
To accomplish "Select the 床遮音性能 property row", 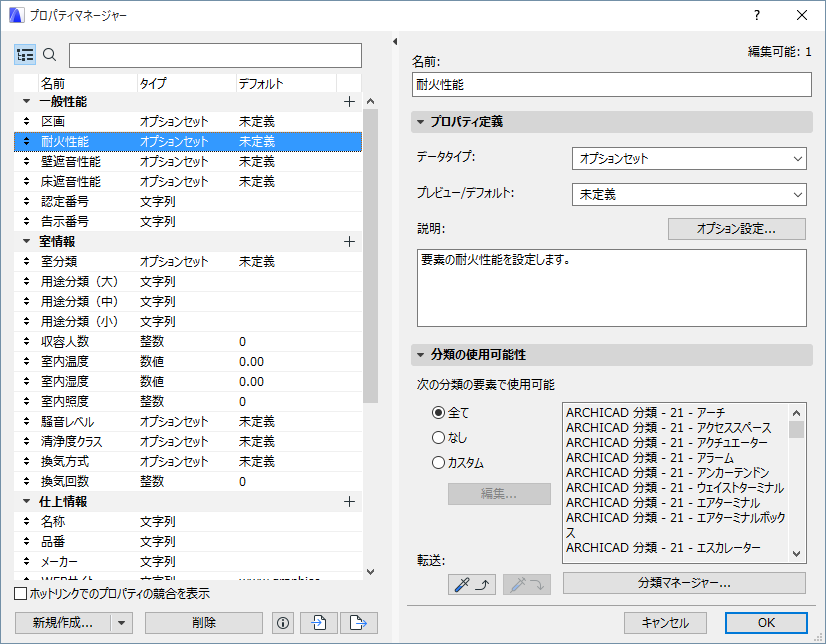I will point(188,182).
